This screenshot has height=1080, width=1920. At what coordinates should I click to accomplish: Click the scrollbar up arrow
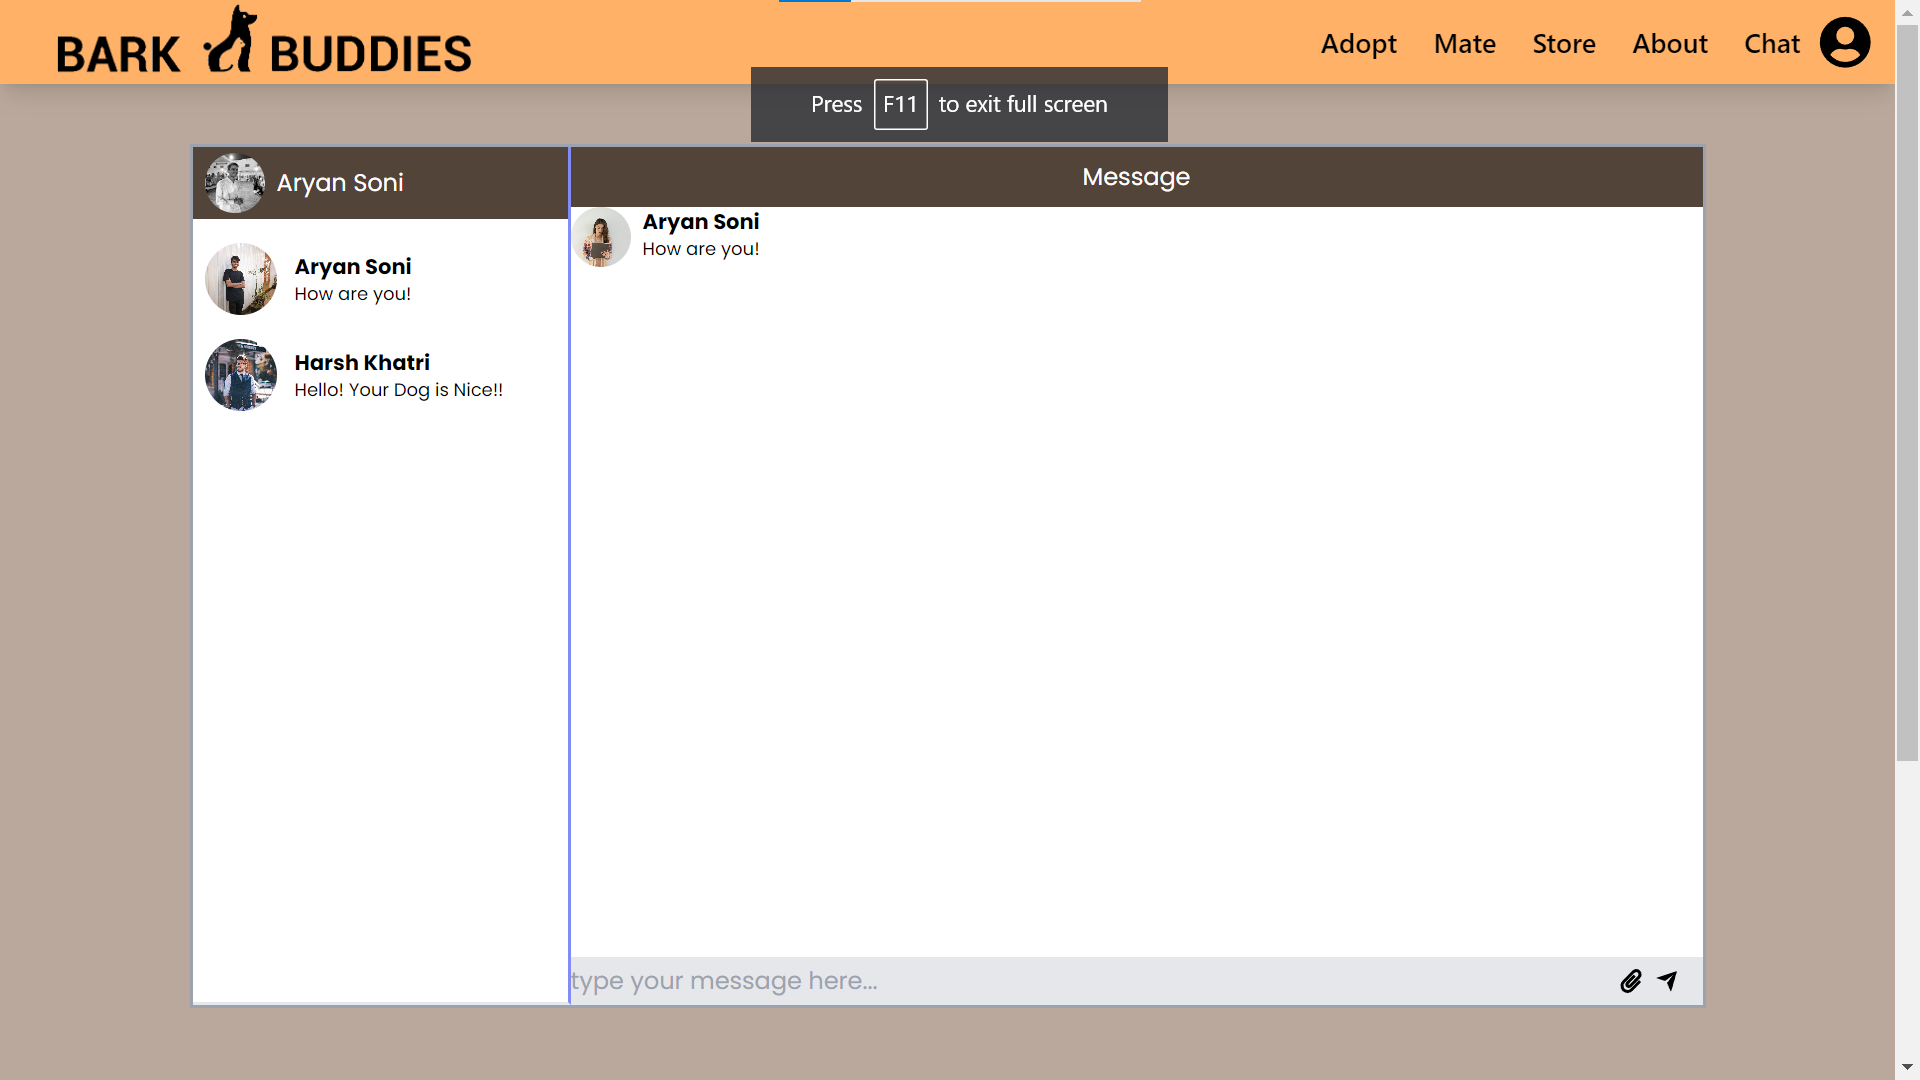(x=1907, y=12)
